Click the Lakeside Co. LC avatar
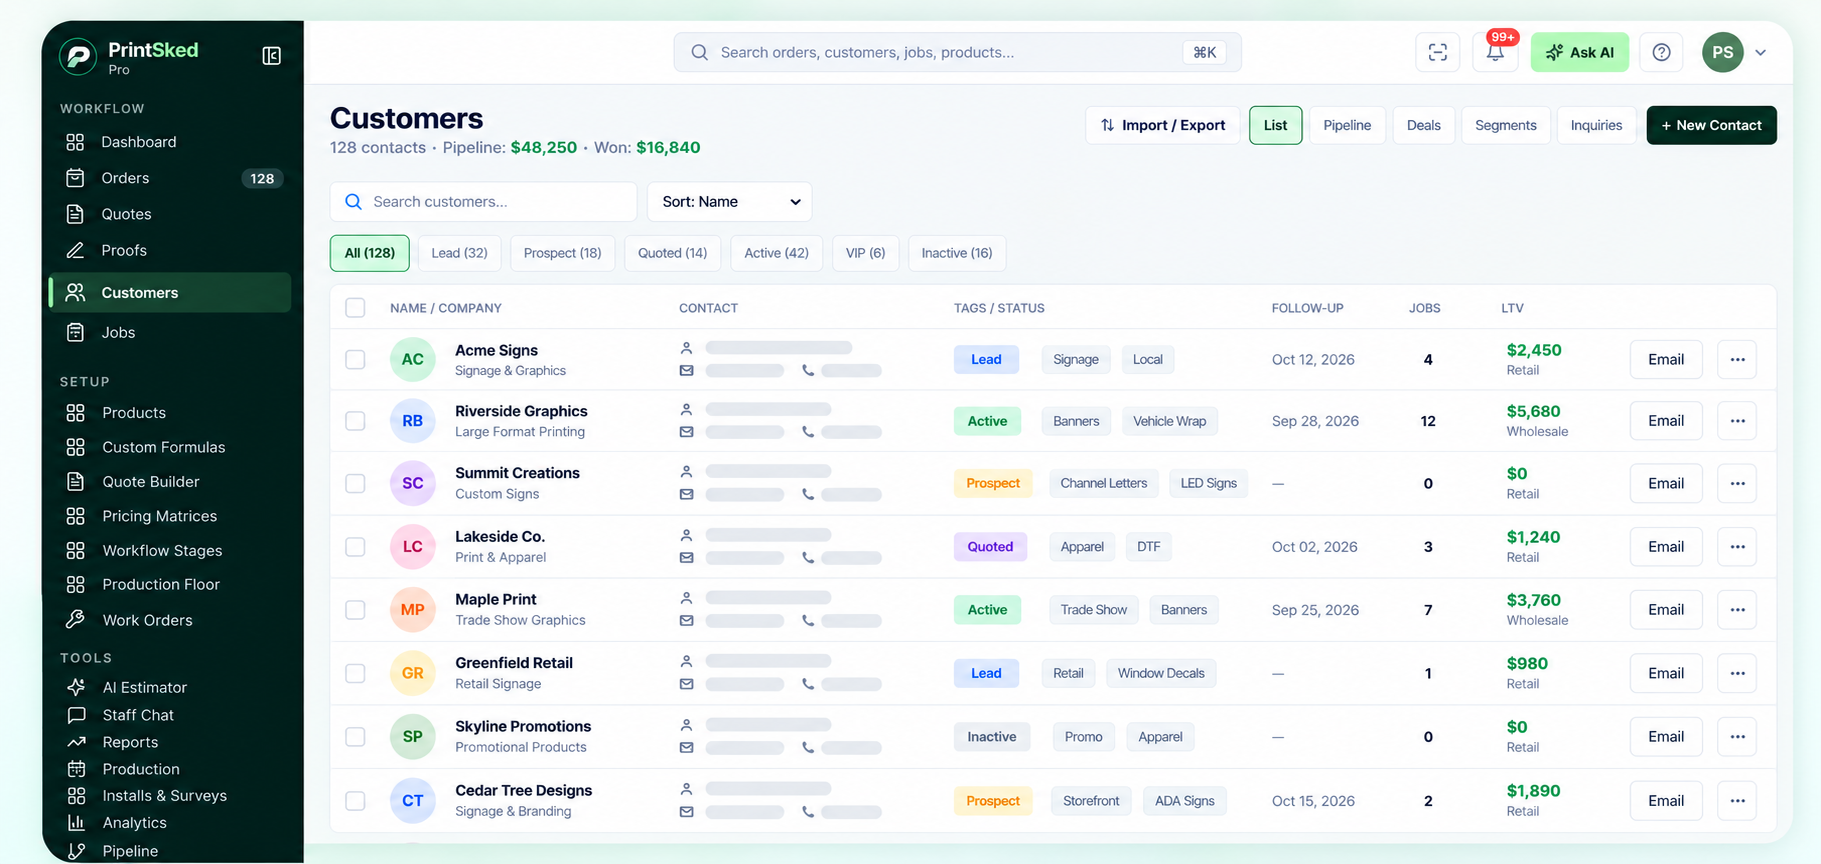This screenshot has width=1821, height=864. coord(413,547)
